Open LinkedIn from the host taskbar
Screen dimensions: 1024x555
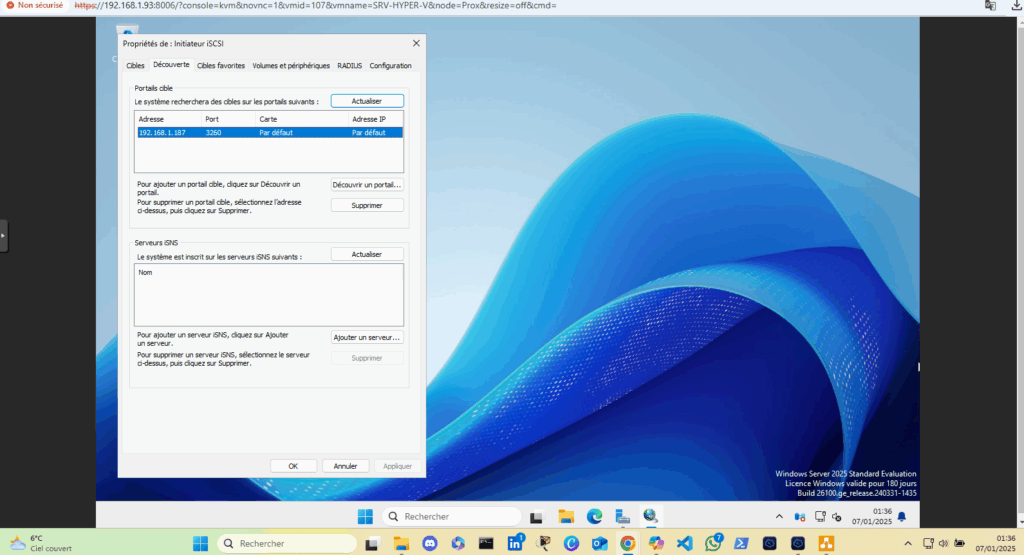(515, 543)
